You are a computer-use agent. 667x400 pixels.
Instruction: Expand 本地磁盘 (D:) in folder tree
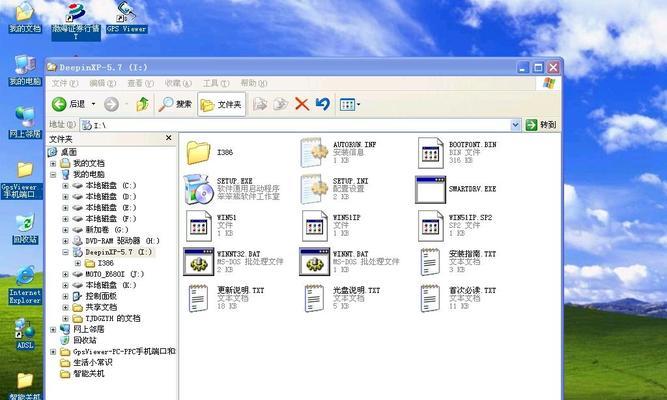pos(65,197)
